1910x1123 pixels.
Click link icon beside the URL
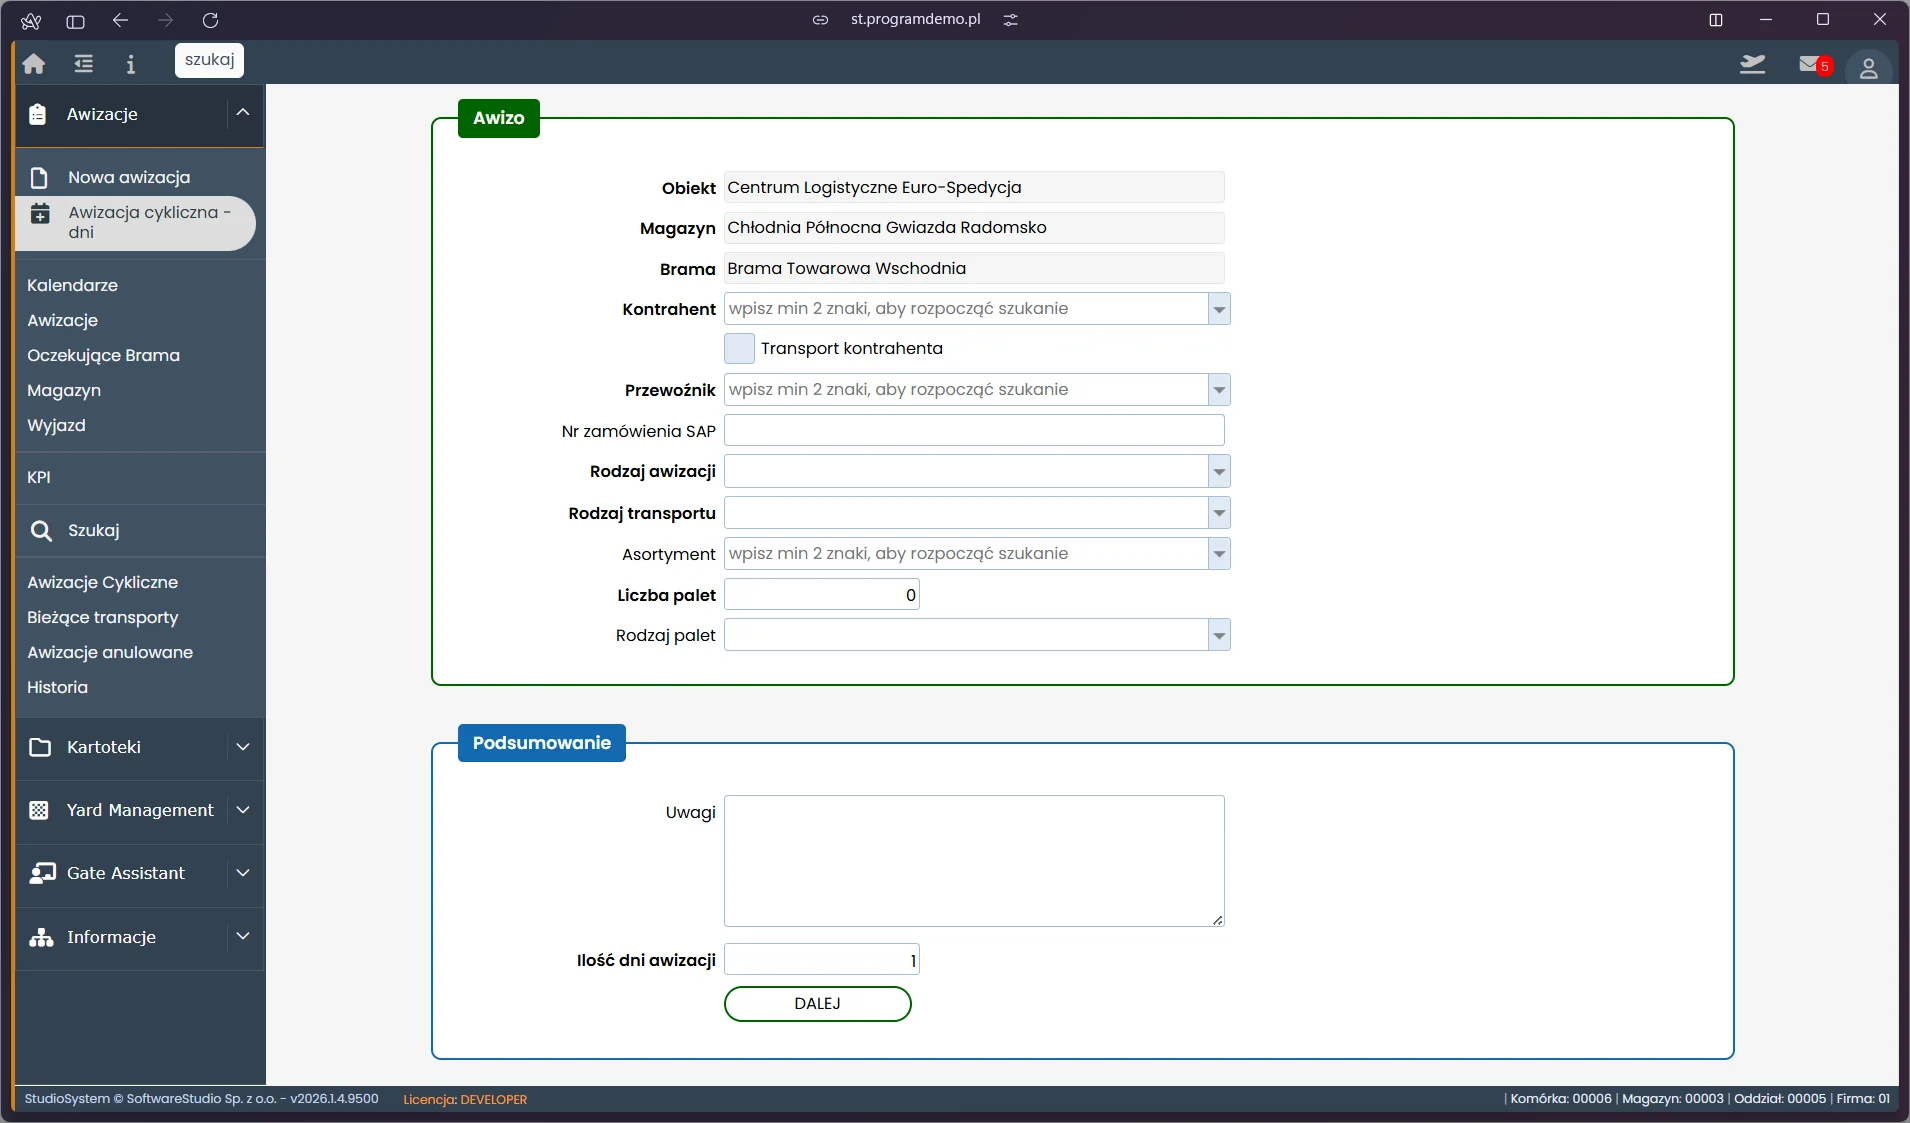tap(820, 20)
